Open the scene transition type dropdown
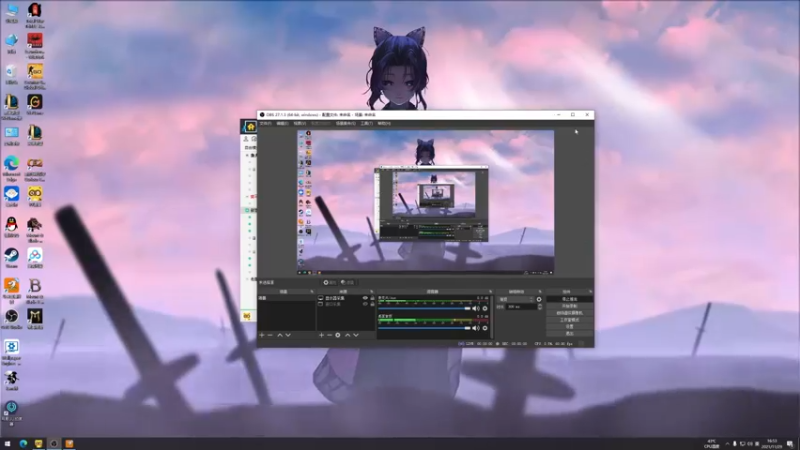The image size is (800, 450). [516, 299]
